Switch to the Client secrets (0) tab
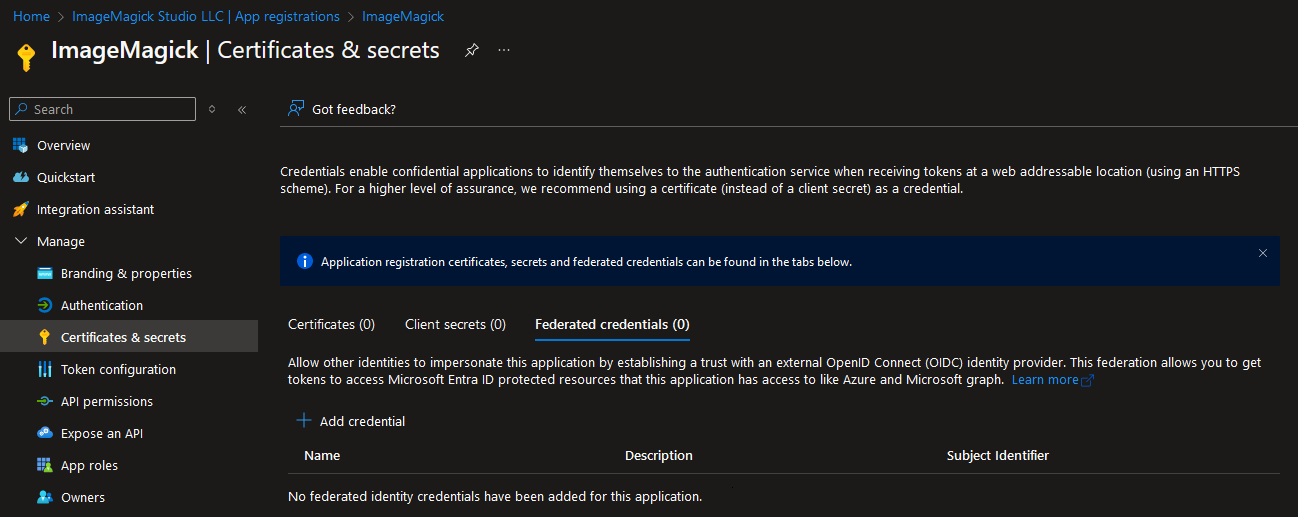This screenshot has width=1298, height=517. (455, 324)
